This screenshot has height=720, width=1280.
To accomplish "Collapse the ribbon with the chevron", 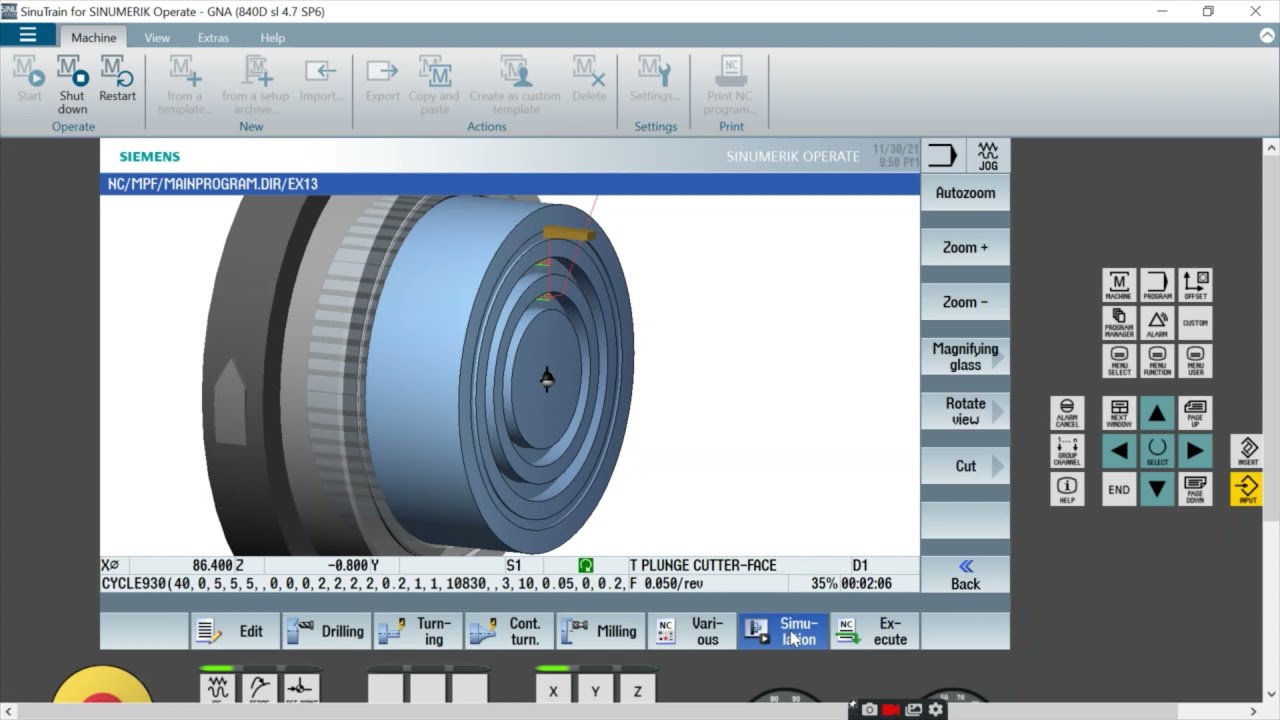I will tap(1266, 35).
